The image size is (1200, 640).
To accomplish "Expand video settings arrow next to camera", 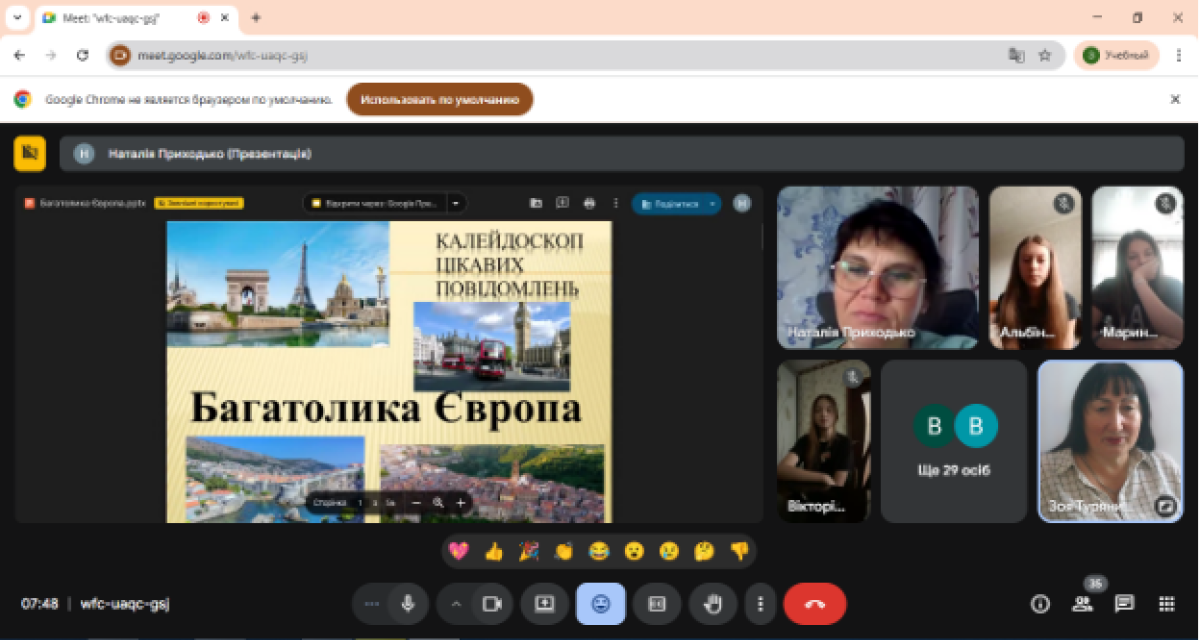I will pos(457,604).
